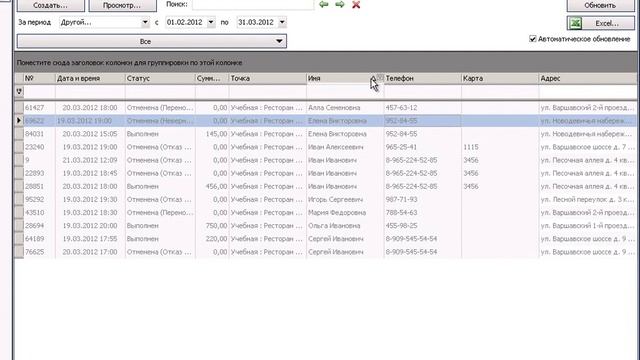Viewport: 640px width, 360px height.
Task: Click name cell Ольга Ивановна
Action: tap(345, 225)
